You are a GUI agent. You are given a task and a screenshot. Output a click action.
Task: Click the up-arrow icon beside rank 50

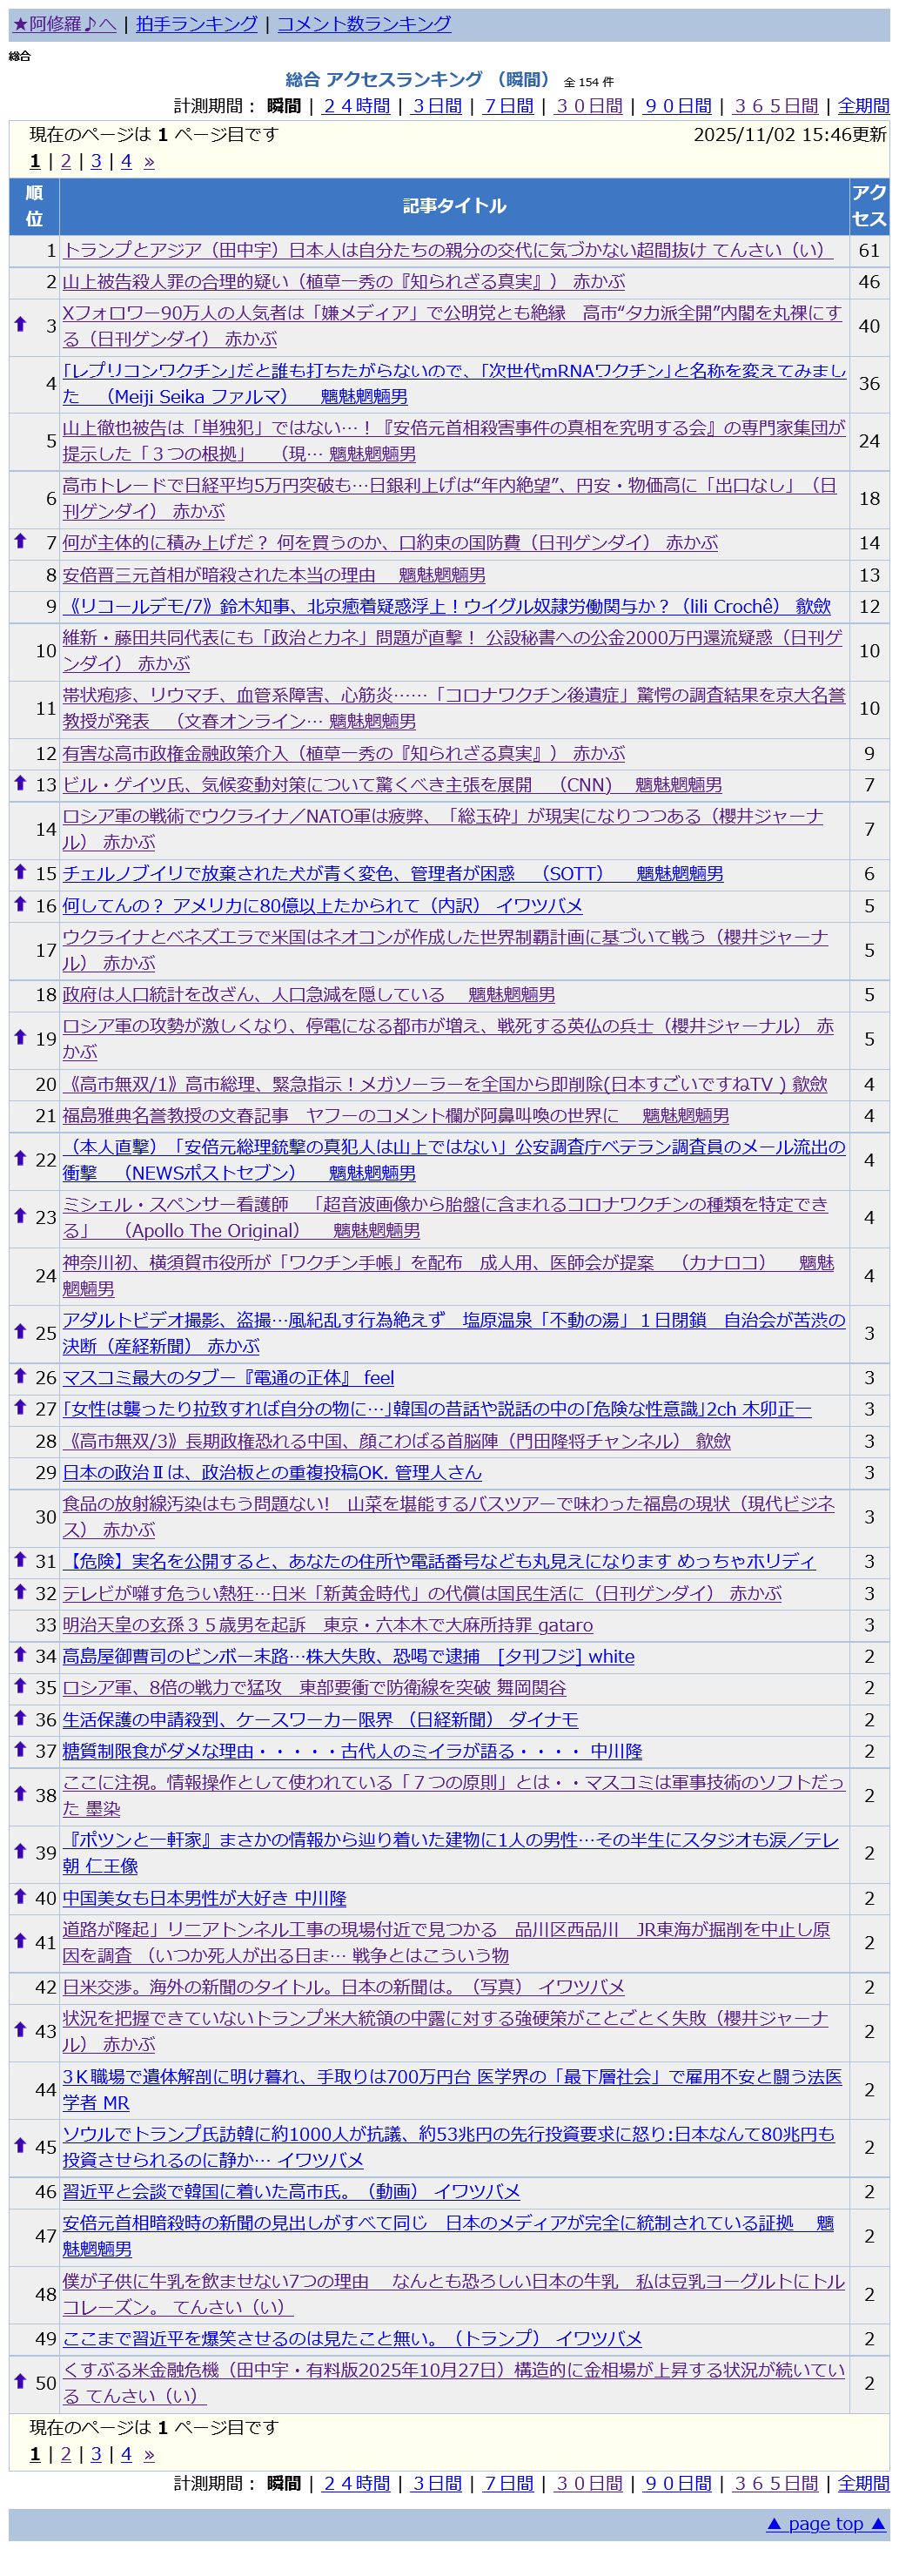pos(20,2381)
